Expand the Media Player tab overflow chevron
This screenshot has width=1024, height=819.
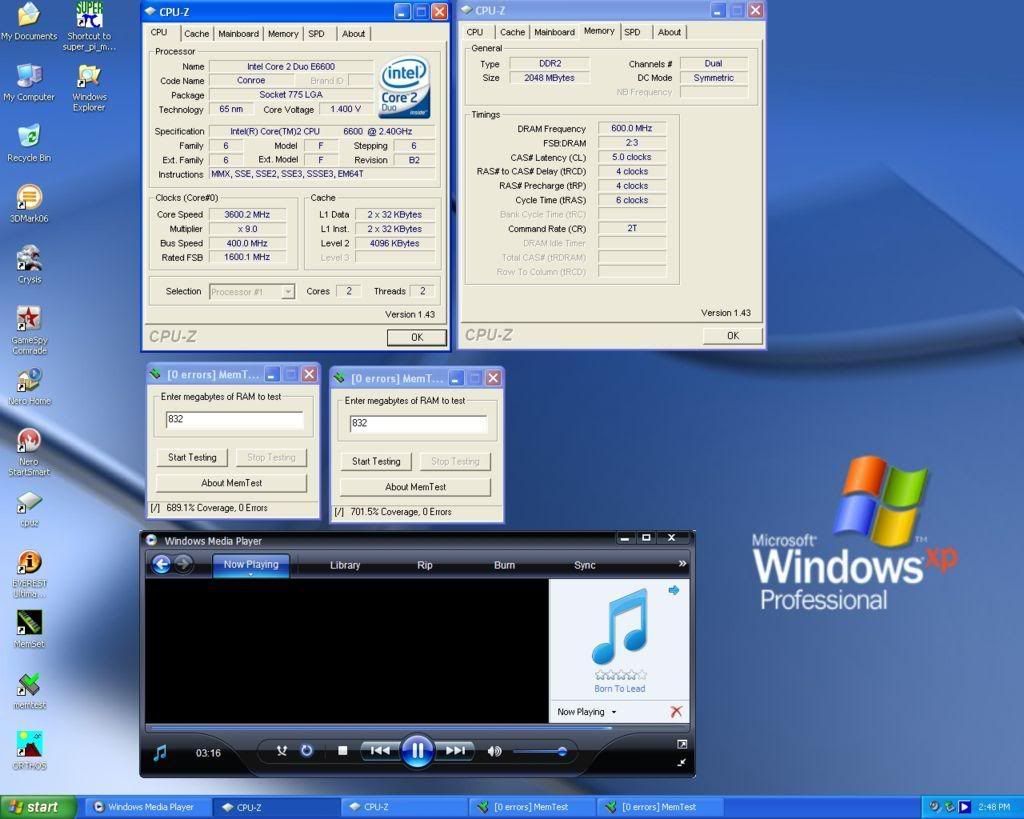tap(682, 564)
